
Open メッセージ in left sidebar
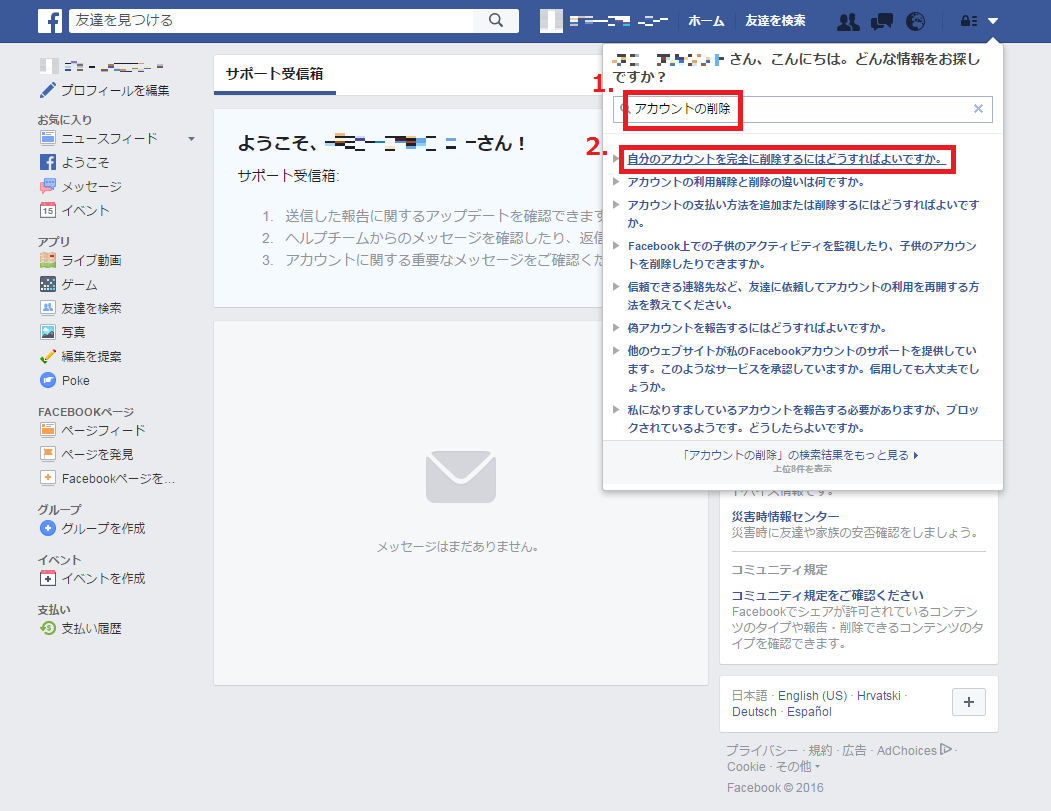91,187
